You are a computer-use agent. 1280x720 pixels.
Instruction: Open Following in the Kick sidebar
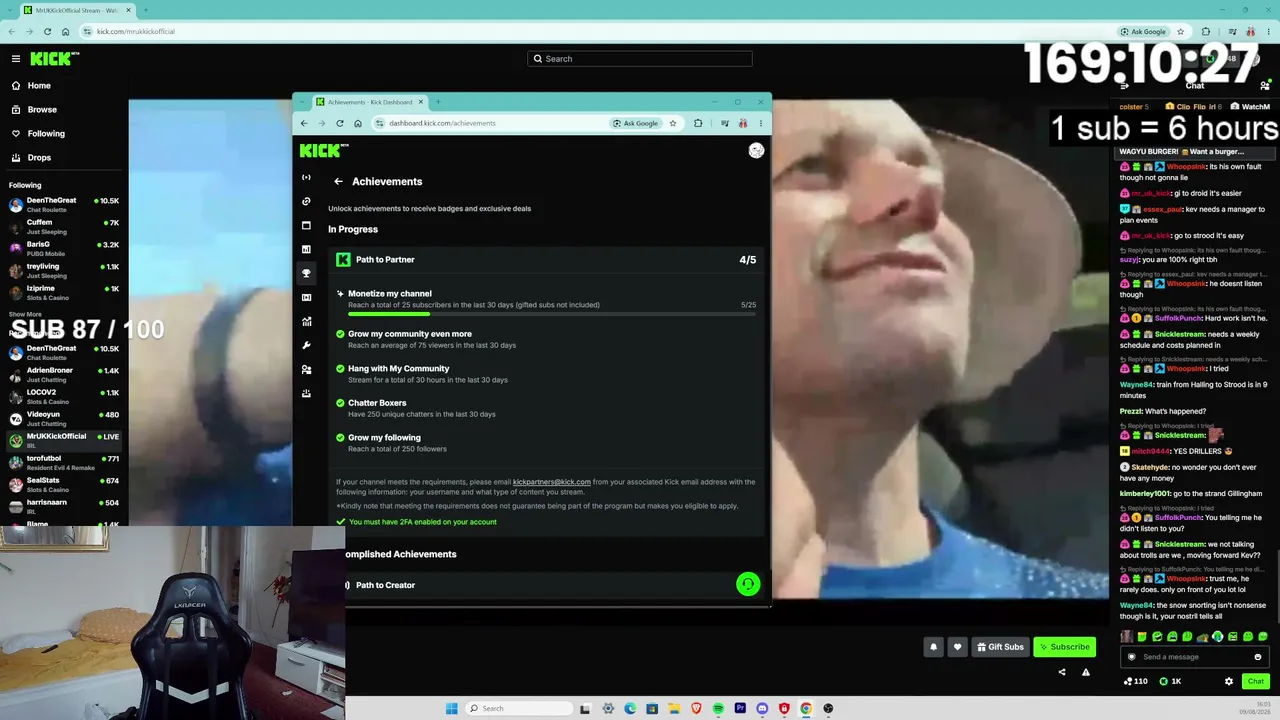[x=64, y=134]
